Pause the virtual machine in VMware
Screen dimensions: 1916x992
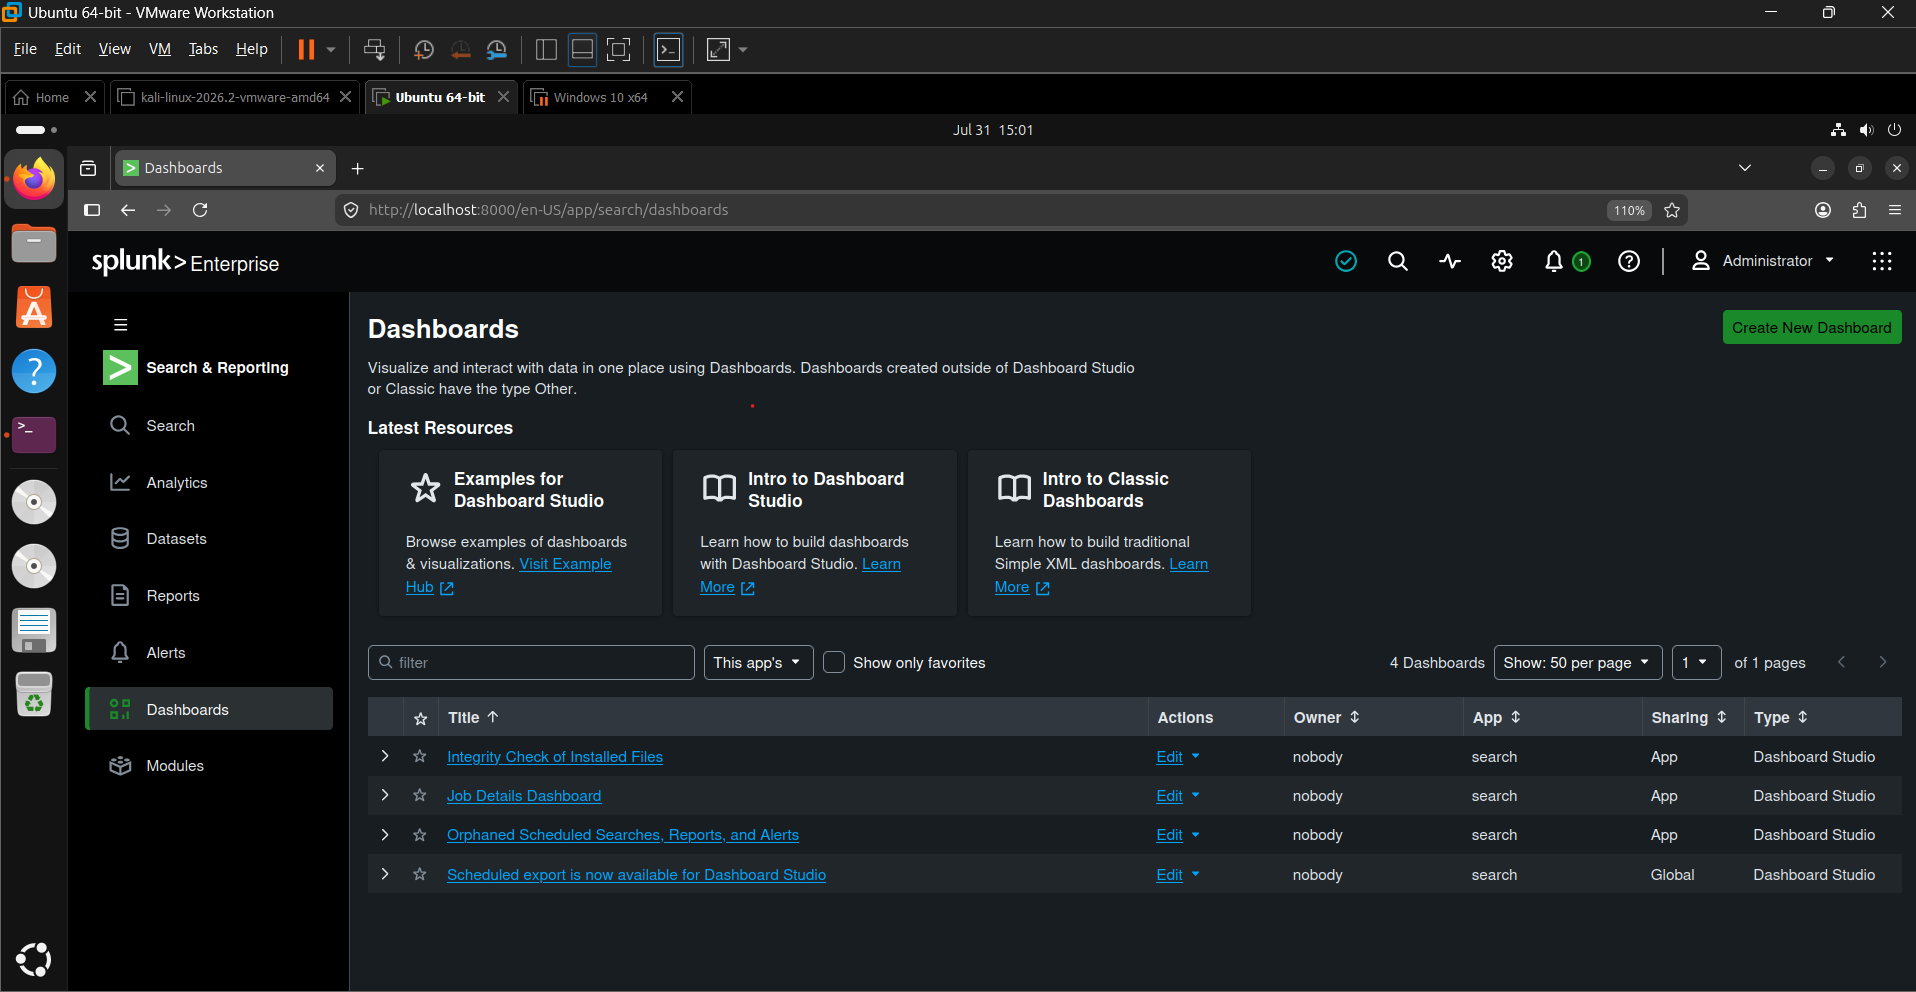pos(306,49)
